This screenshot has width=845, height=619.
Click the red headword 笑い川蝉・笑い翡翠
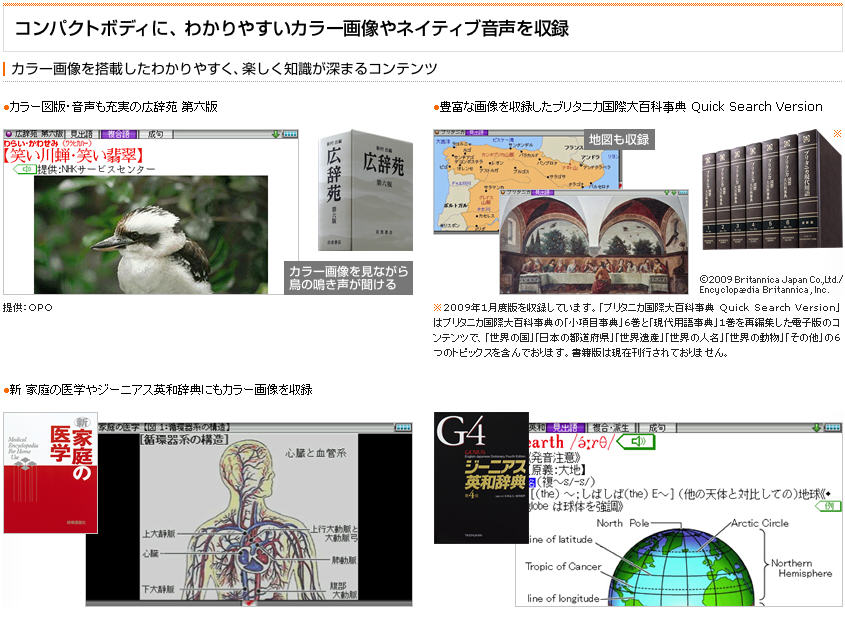(x=74, y=156)
